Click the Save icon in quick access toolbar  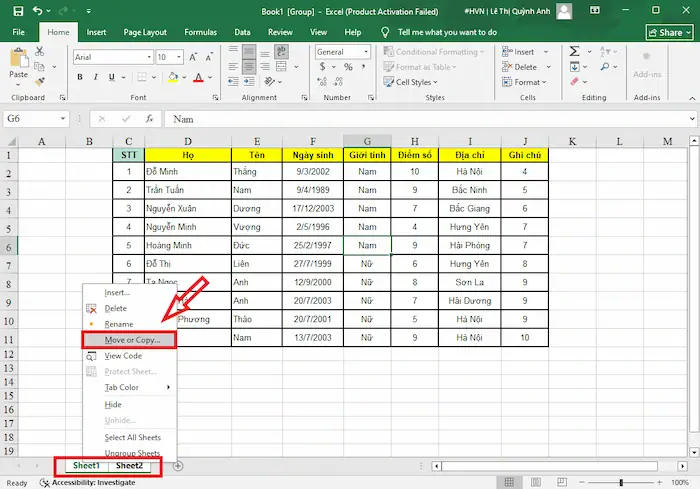coord(16,12)
